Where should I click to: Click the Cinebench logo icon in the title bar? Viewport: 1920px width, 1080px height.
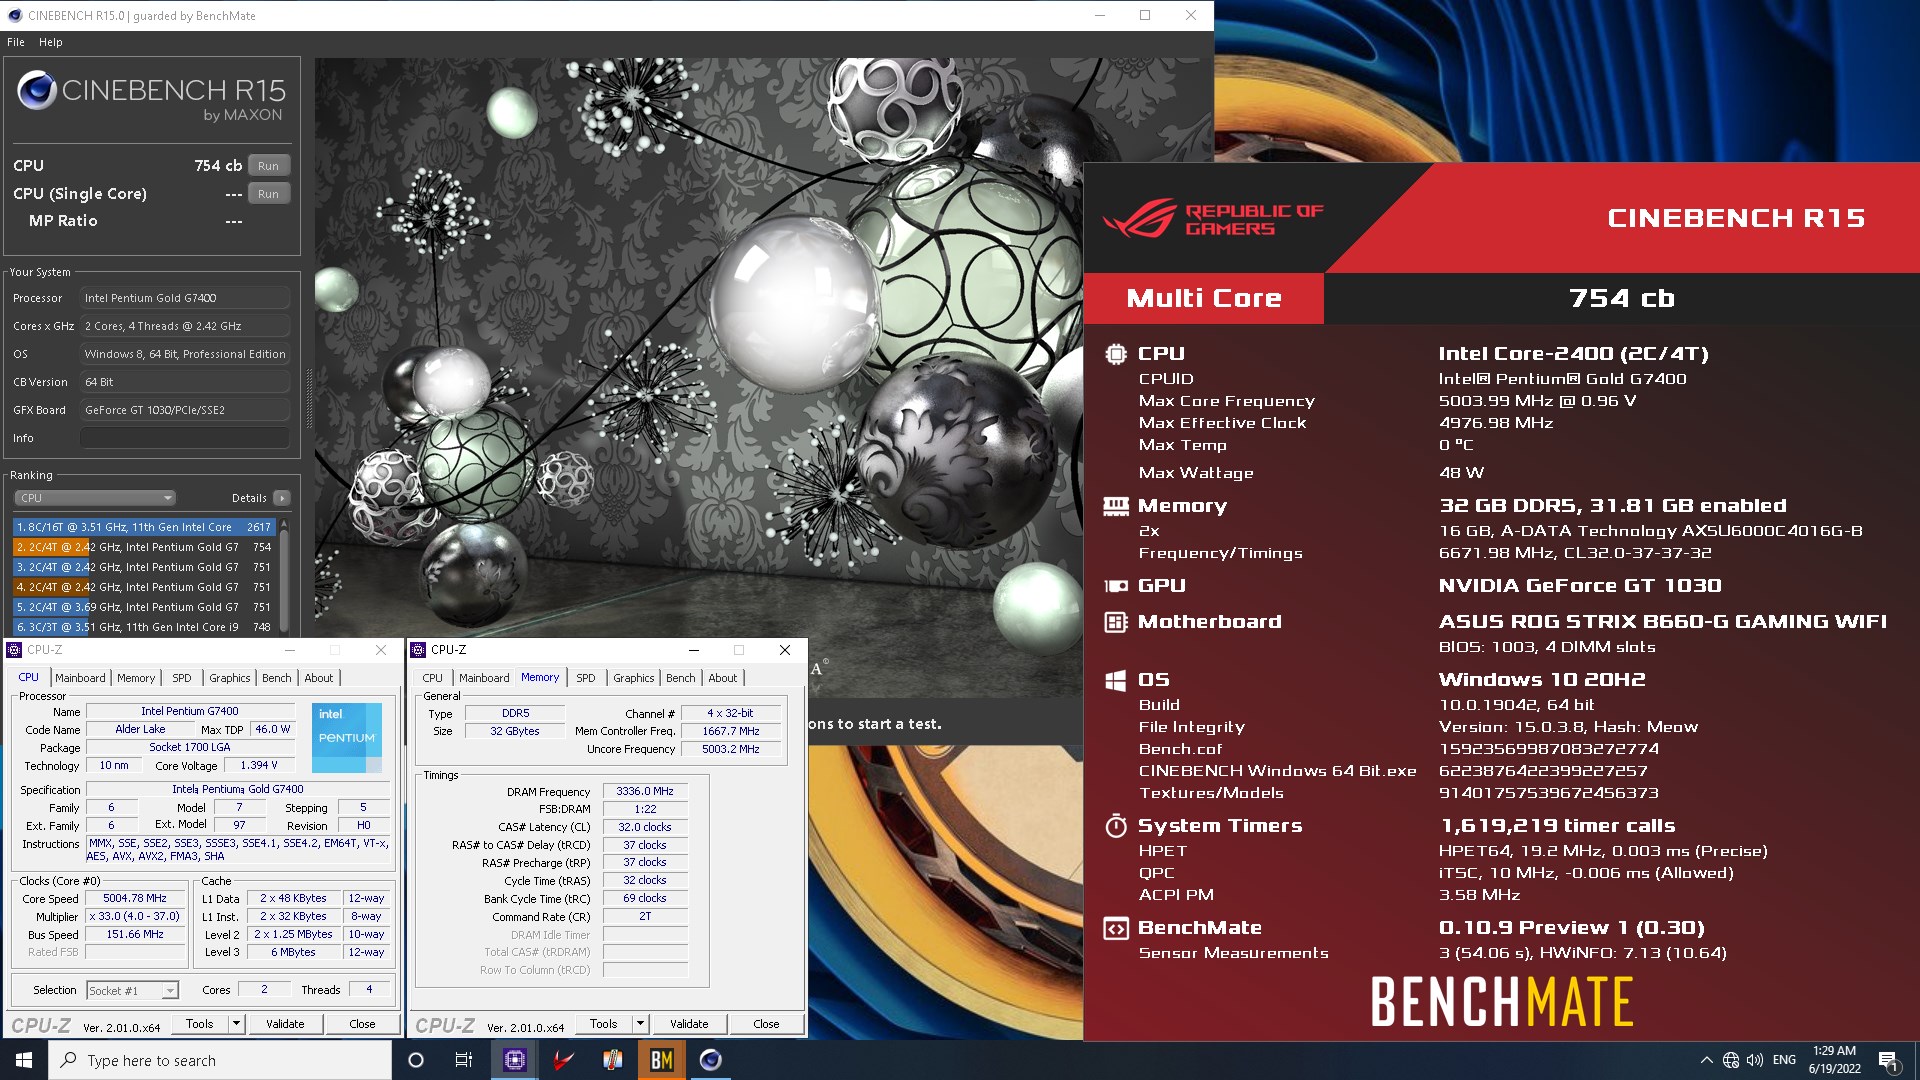pyautogui.click(x=14, y=15)
